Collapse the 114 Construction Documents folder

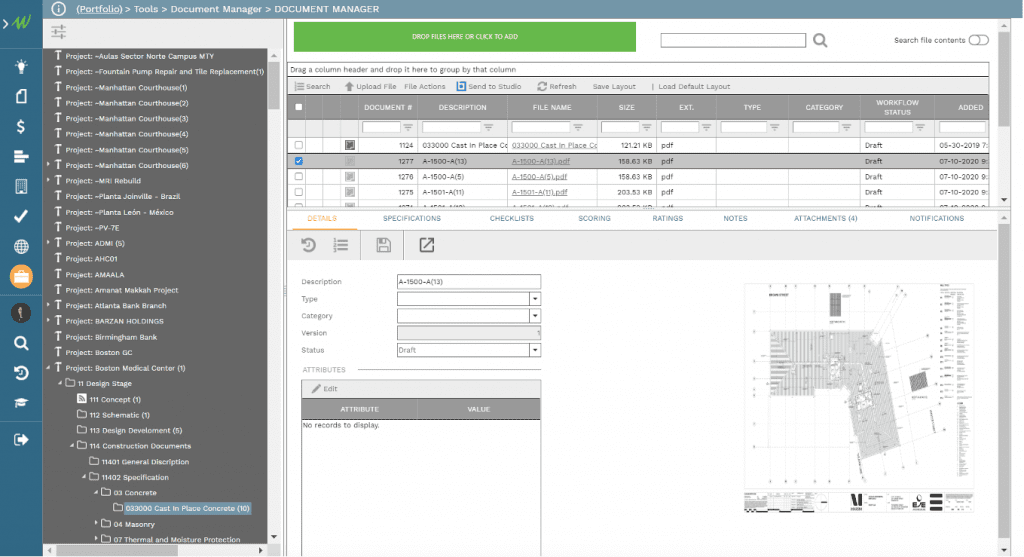point(72,446)
